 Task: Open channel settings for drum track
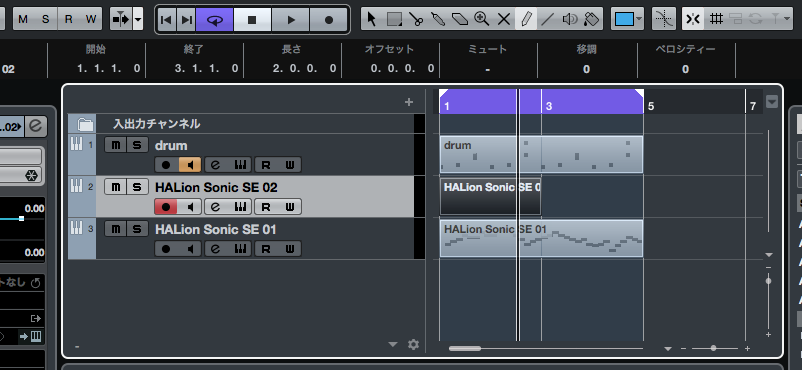pos(215,165)
